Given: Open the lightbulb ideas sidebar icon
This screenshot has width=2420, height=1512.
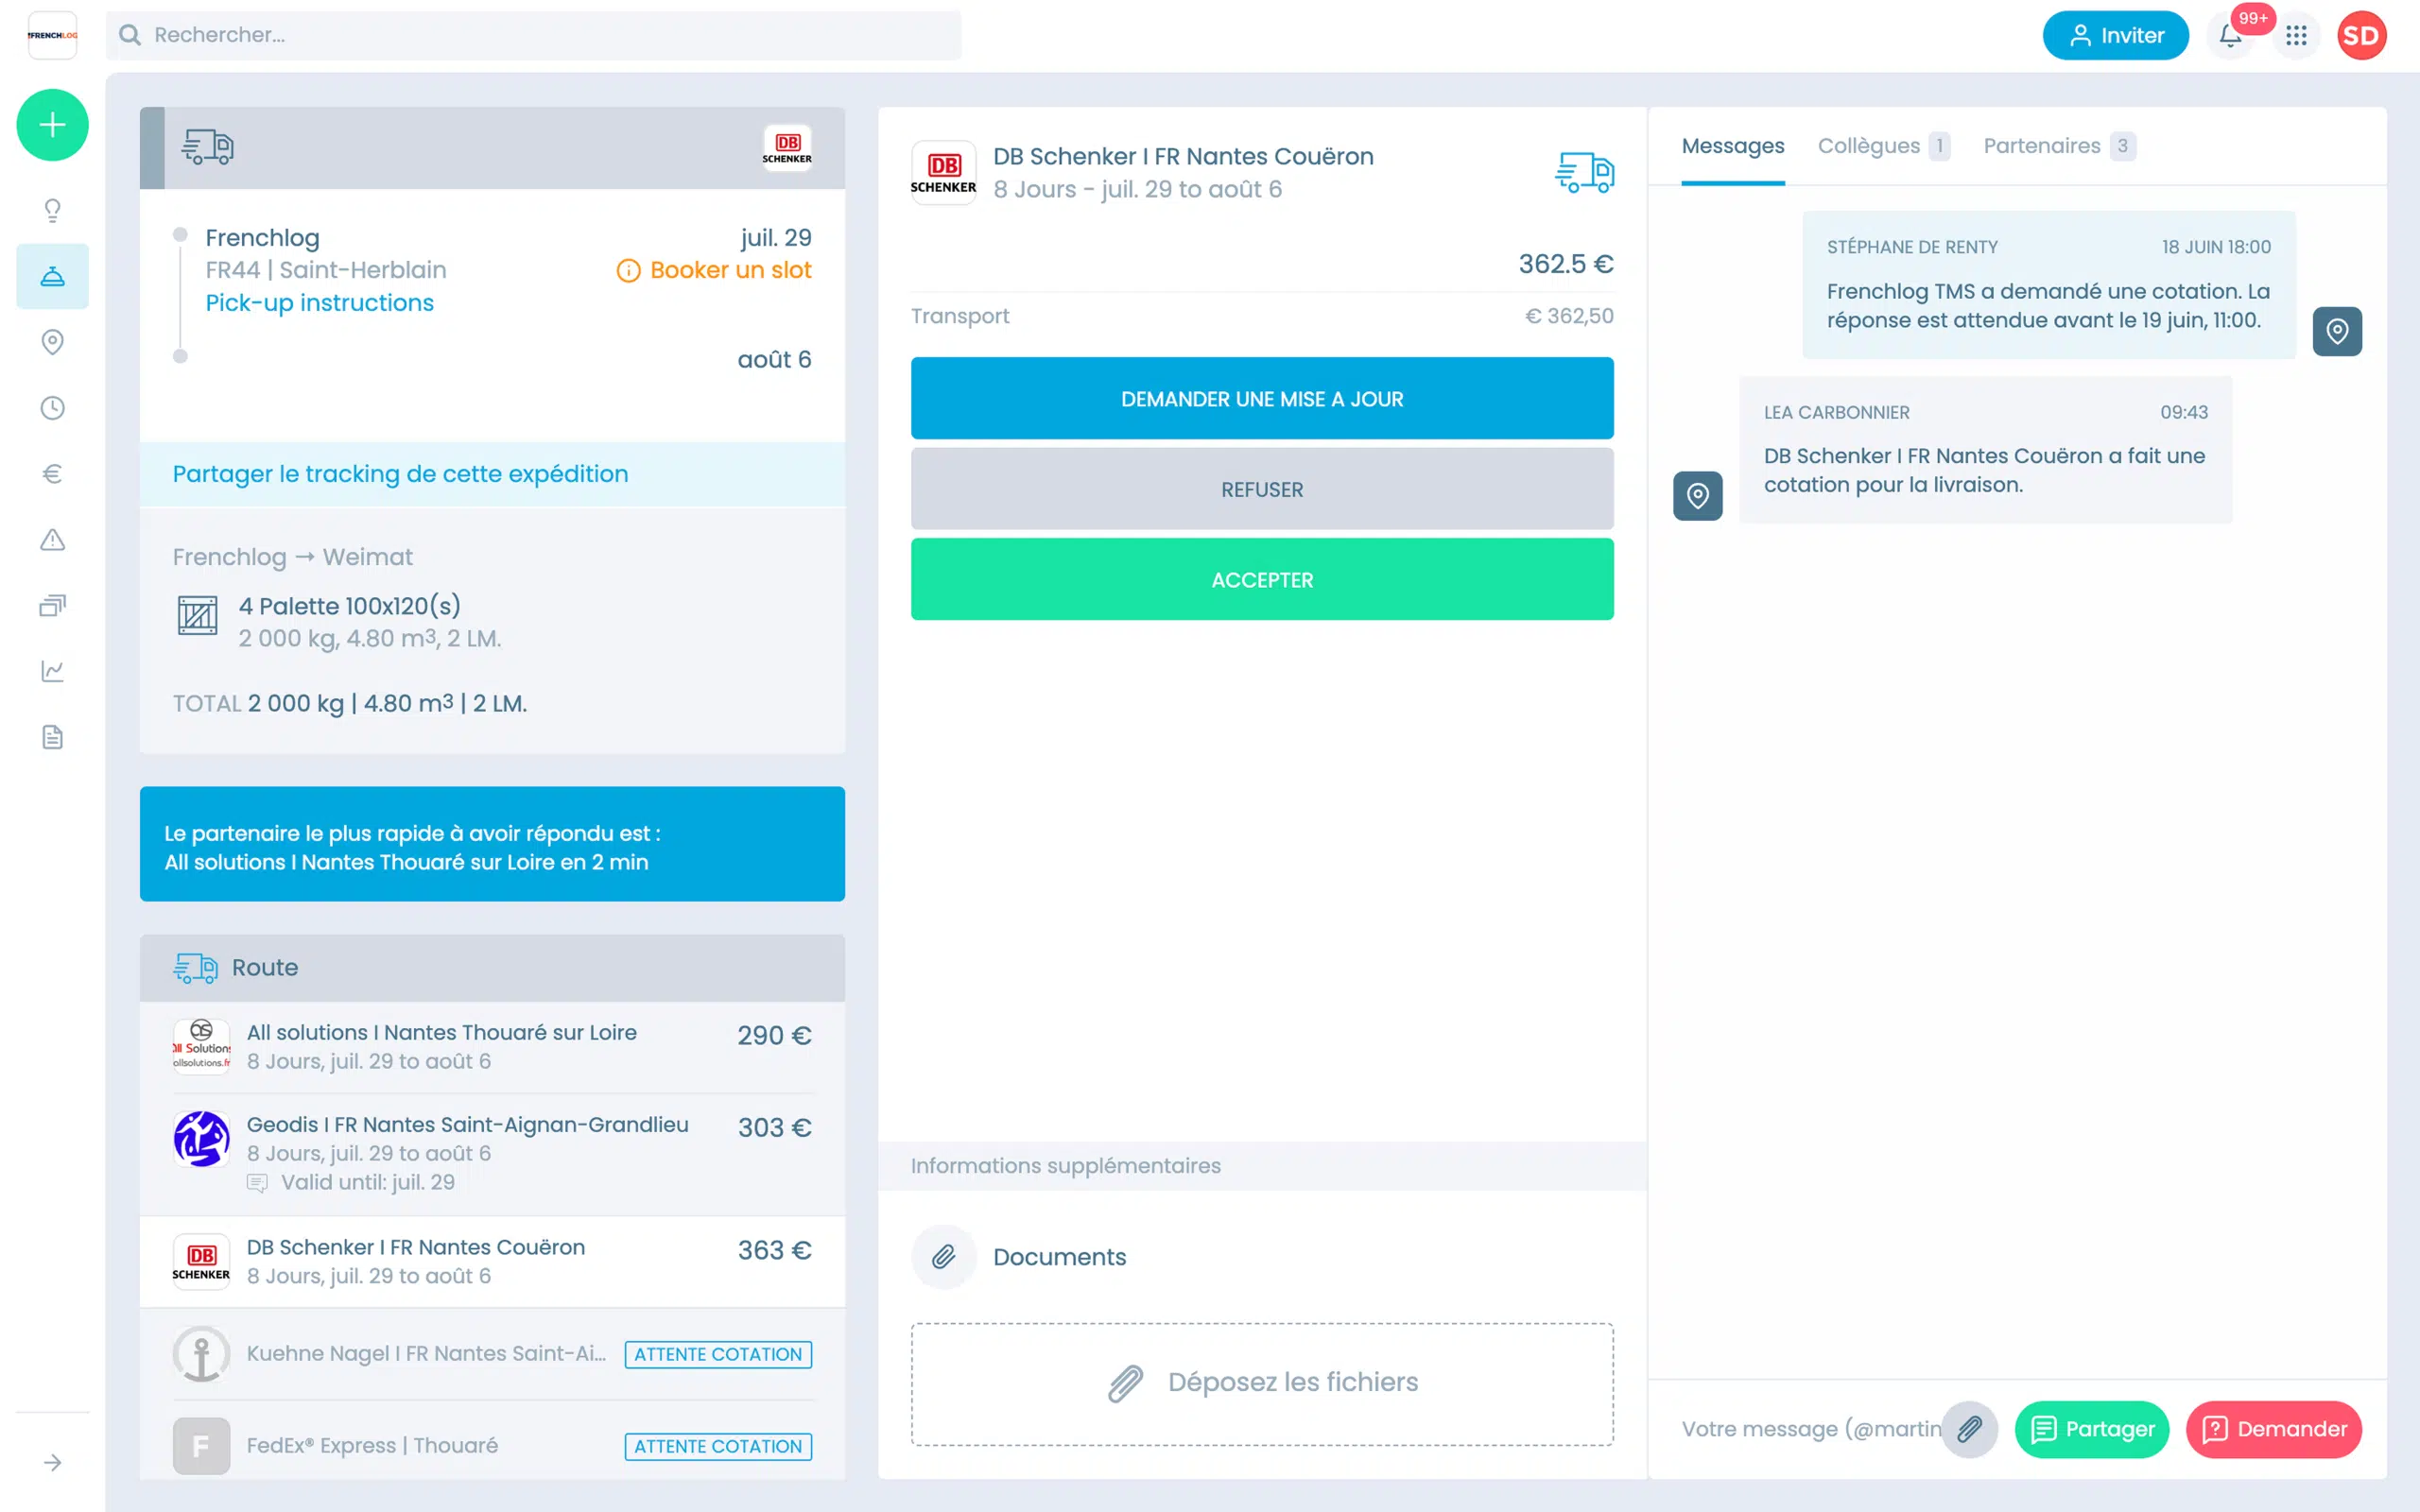Looking at the screenshot, I should coord(52,210).
